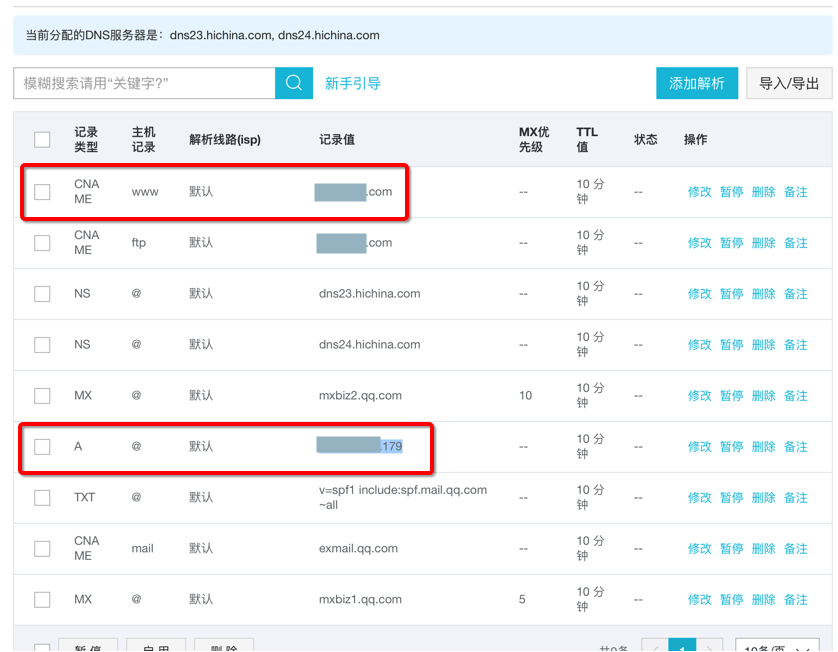Open the 新手引导 beginner guide link
The image size is (838, 652).
[353, 83]
